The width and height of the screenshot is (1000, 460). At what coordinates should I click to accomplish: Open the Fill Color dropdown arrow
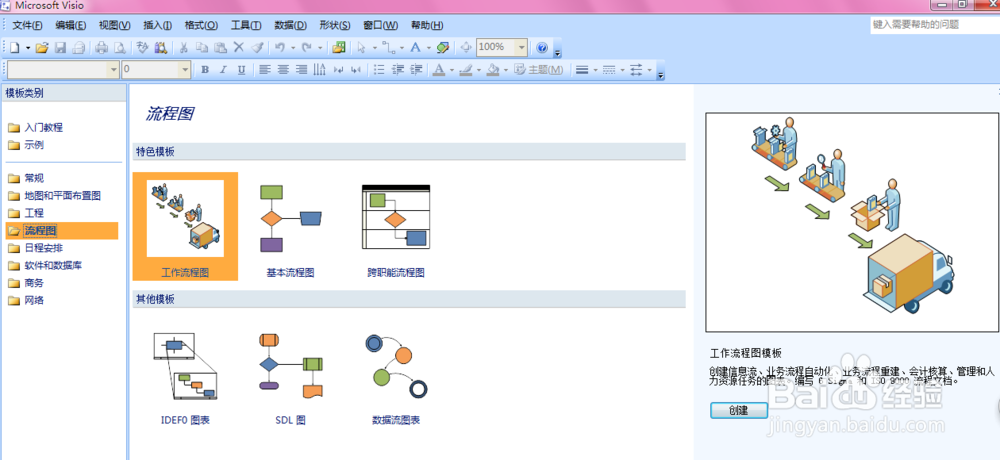[x=506, y=70]
